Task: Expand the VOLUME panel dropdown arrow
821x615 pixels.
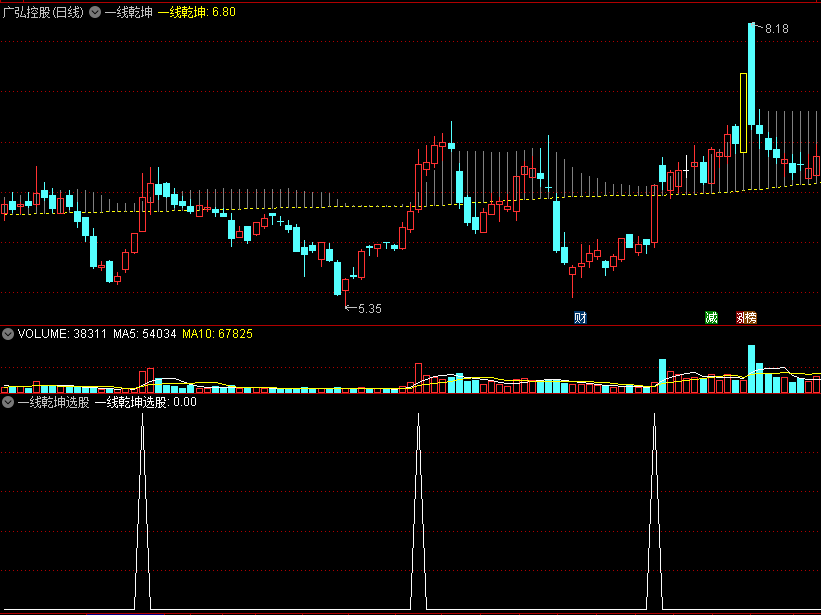Action: (x=8, y=334)
